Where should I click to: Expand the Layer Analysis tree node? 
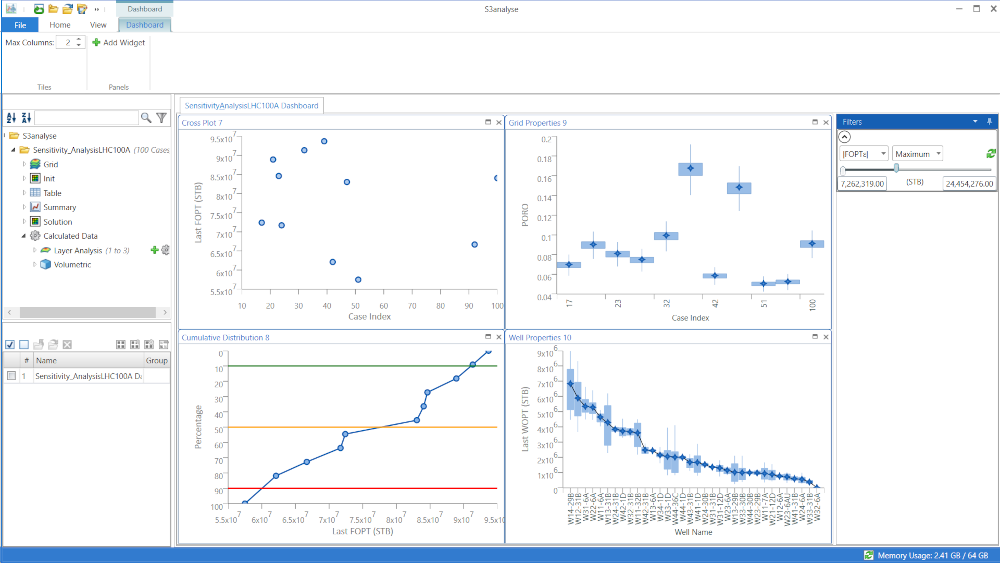click(34, 251)
